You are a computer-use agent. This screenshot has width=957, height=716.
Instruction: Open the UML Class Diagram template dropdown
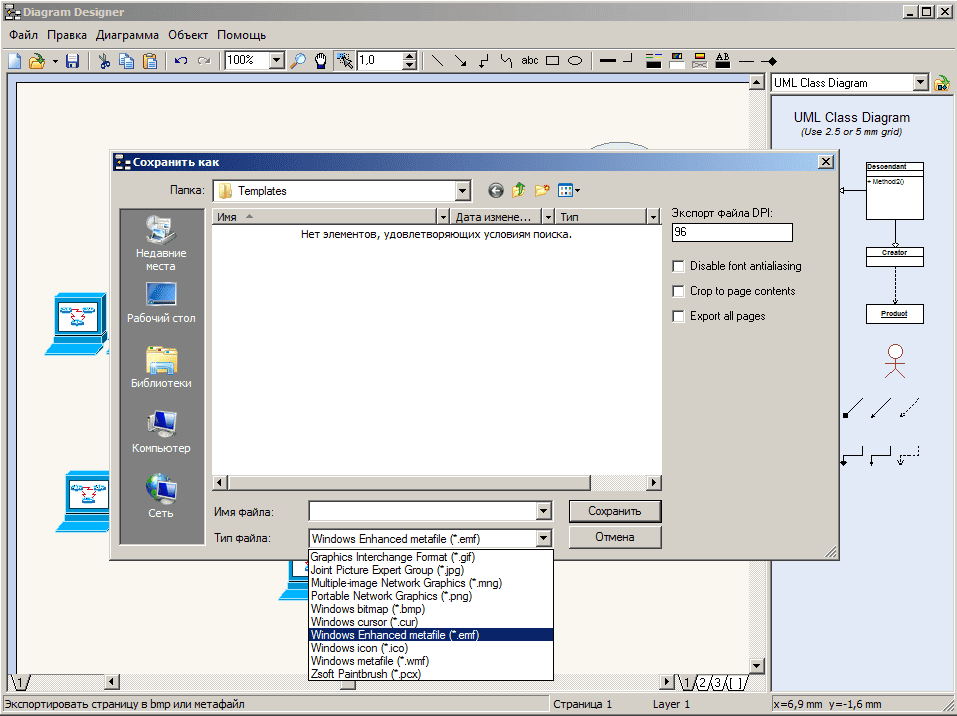(921, 83)
